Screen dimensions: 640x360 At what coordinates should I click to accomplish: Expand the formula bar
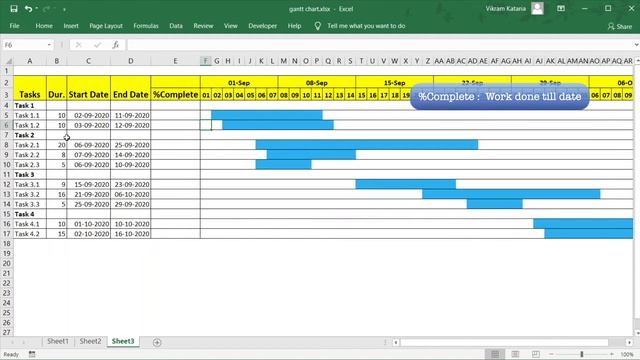point(636,45)
